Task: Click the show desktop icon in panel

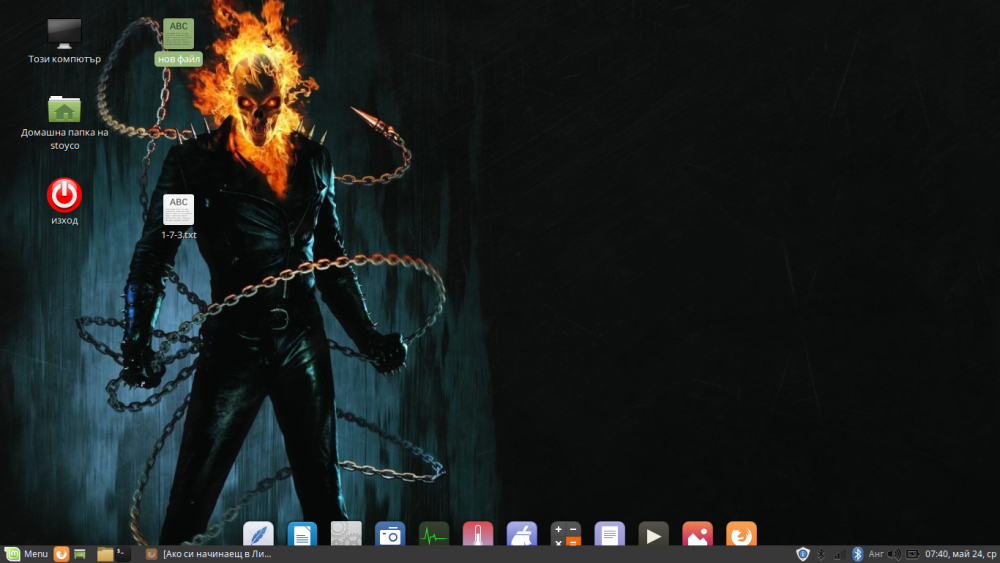Action: click(x=80, y=554)
